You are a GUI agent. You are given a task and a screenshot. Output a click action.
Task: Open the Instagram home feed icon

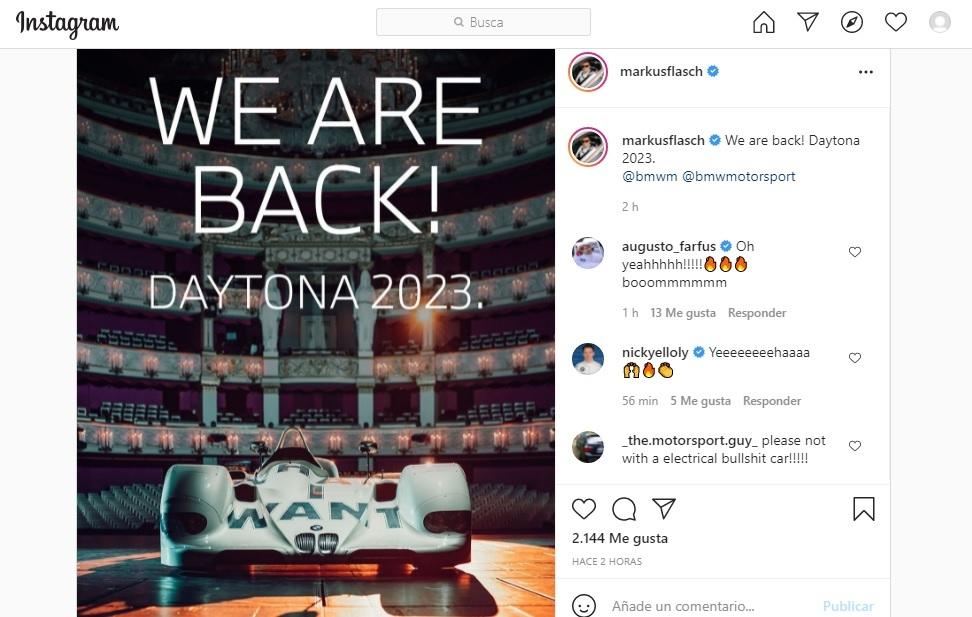click(763, 22)
